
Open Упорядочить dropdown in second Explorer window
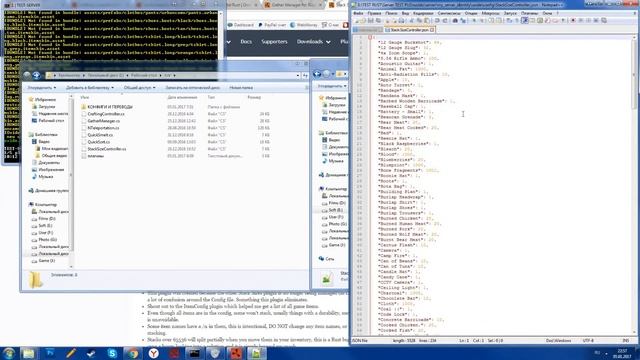[332, 86]
